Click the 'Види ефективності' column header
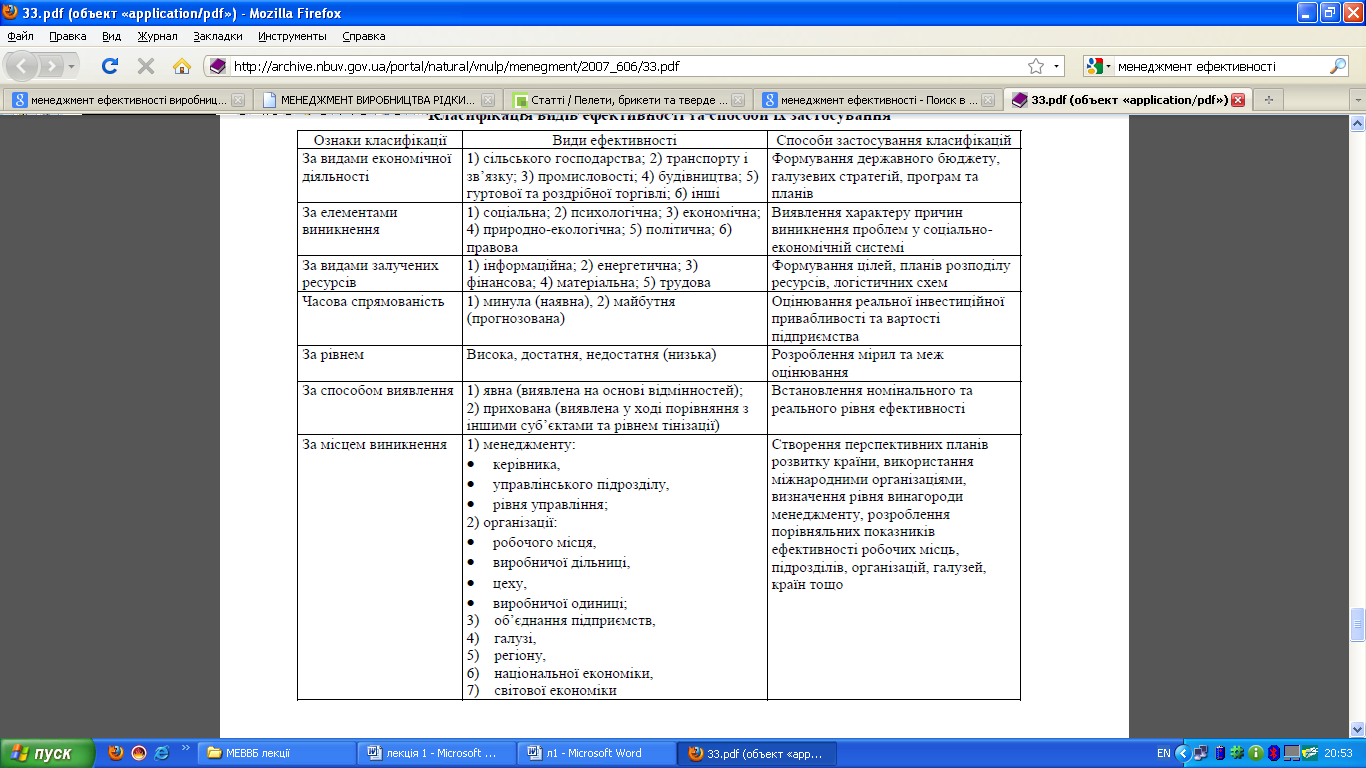Viewport: 1366px width, 768px height. pyautogui.click(x=615, y=140)
